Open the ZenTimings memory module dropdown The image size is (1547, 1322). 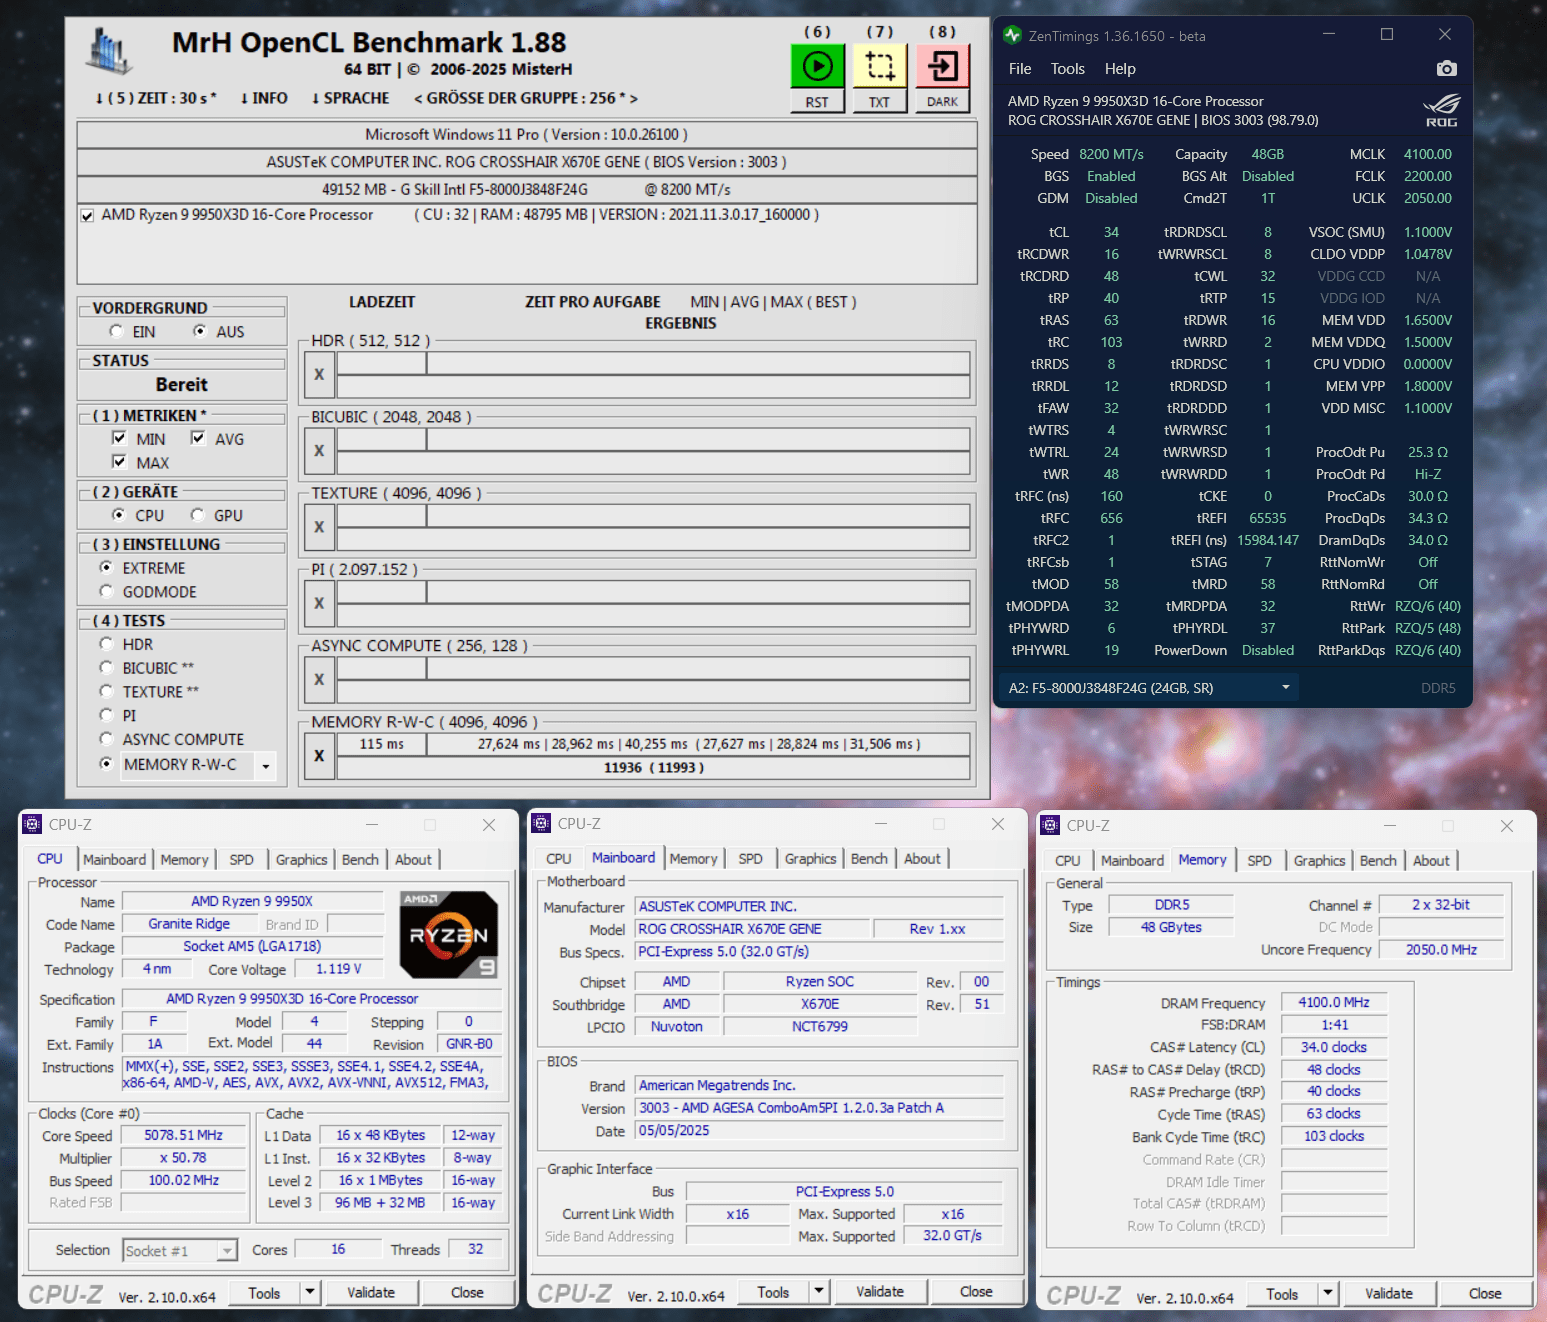pos(1148,688)
